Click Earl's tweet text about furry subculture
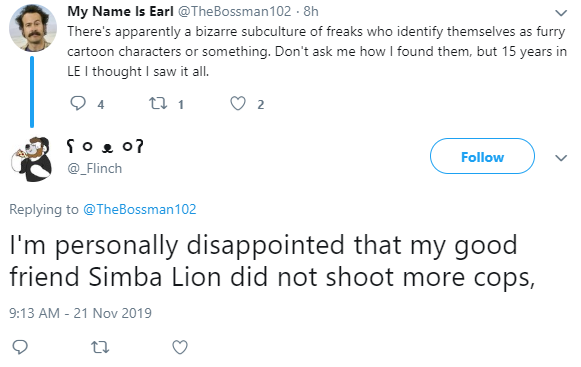The image size is (581, 367). tap(317, 52)
